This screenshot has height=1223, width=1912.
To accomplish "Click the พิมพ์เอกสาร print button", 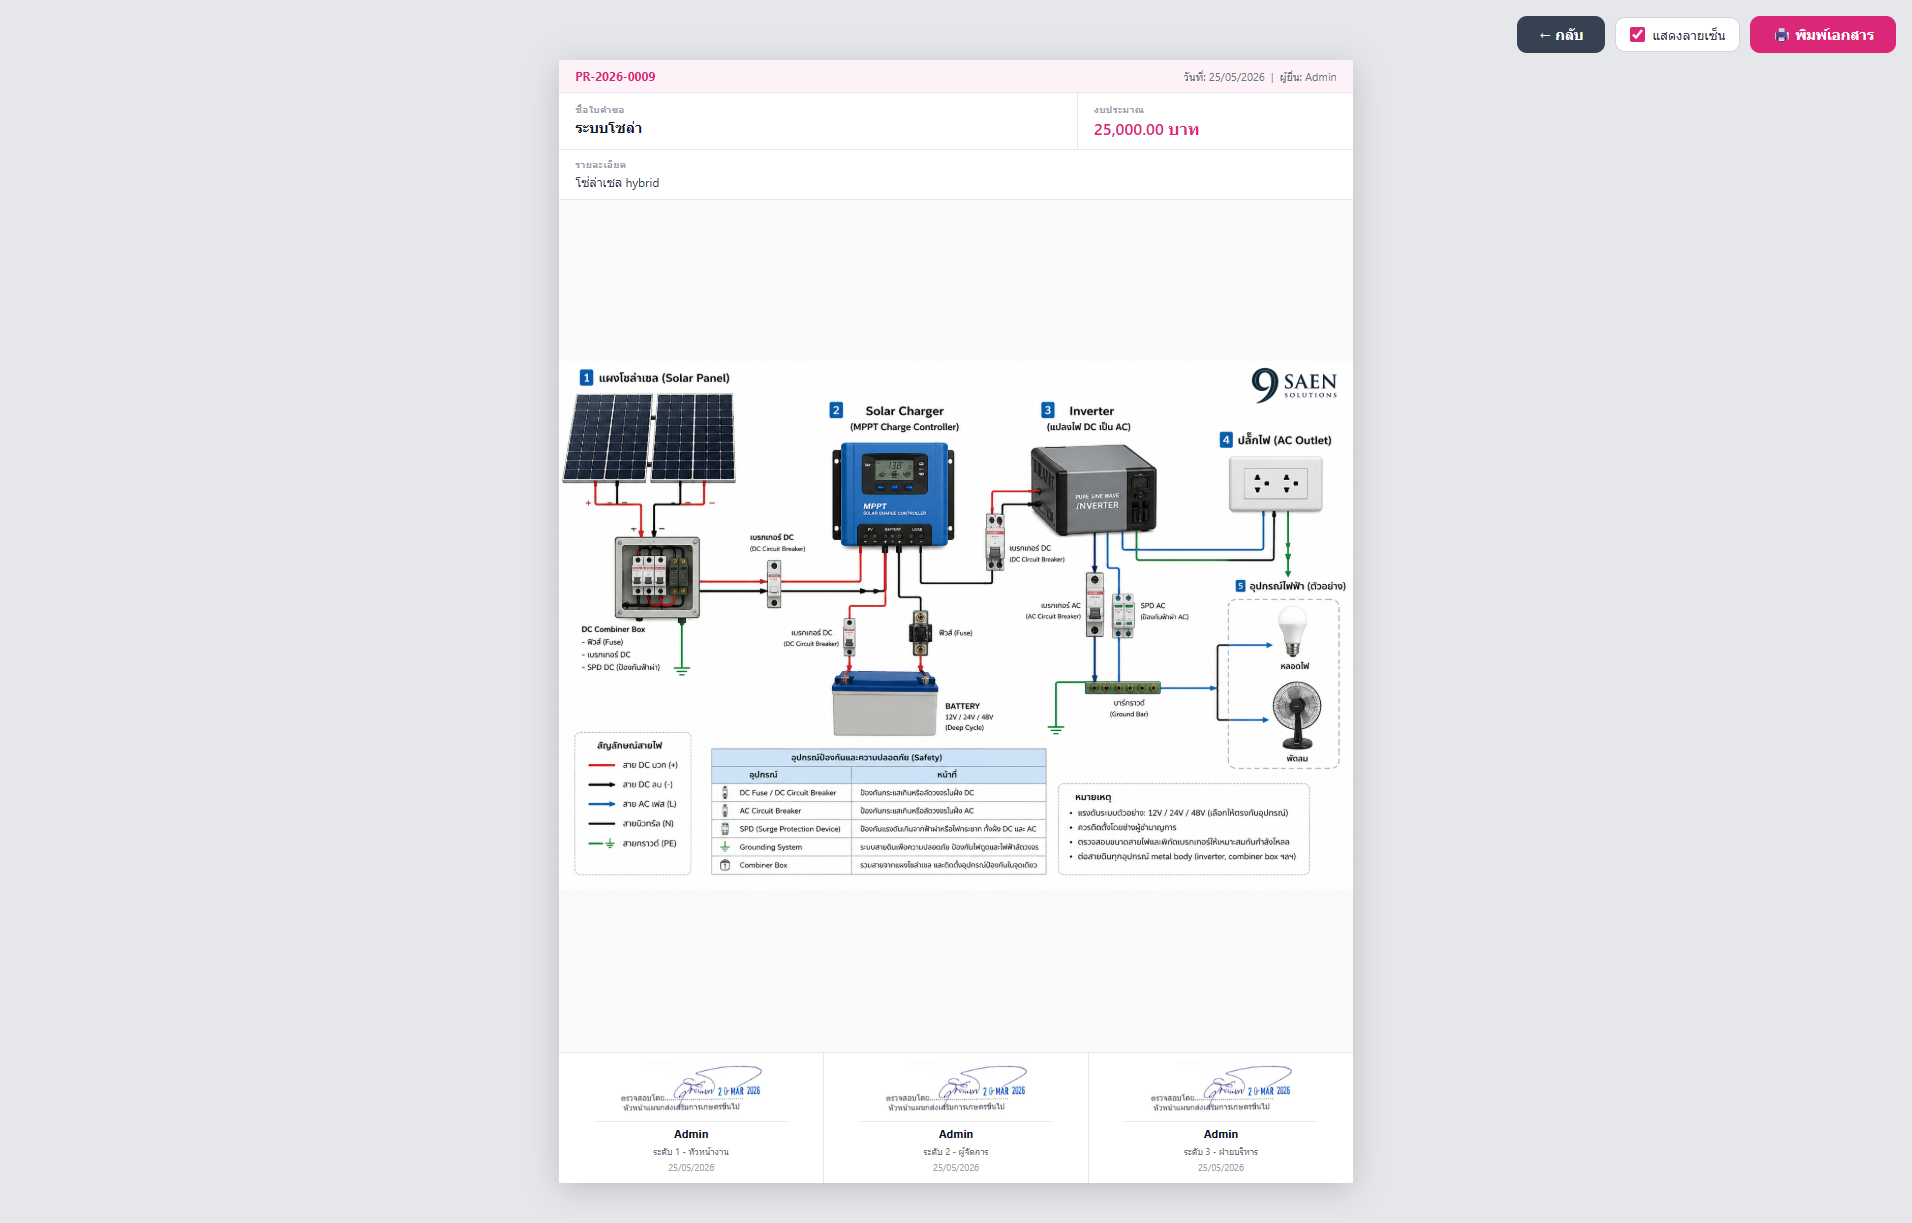I will point(1822,35).
